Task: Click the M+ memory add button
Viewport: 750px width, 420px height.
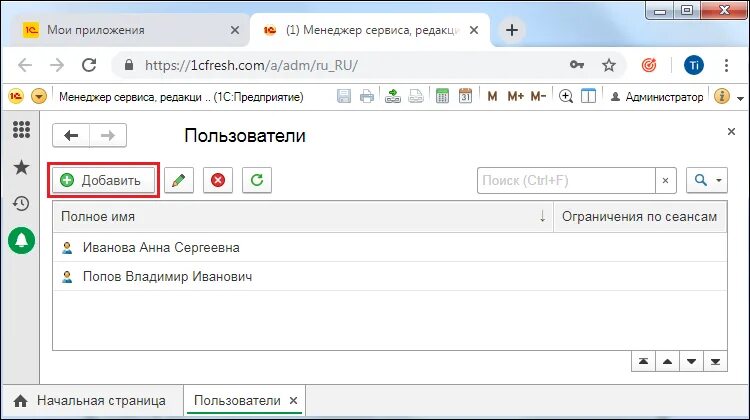Action: [516, 97]
